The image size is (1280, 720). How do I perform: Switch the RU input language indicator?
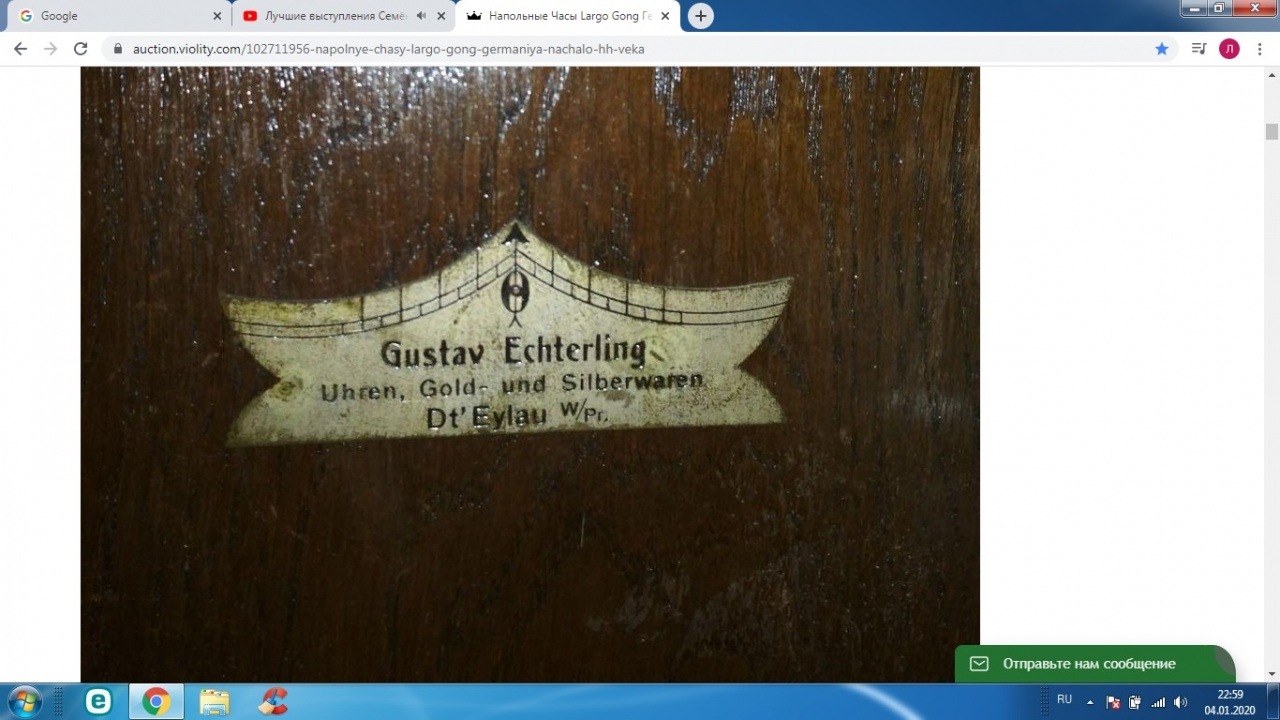pyautogui.click(x=1064, y=700)
